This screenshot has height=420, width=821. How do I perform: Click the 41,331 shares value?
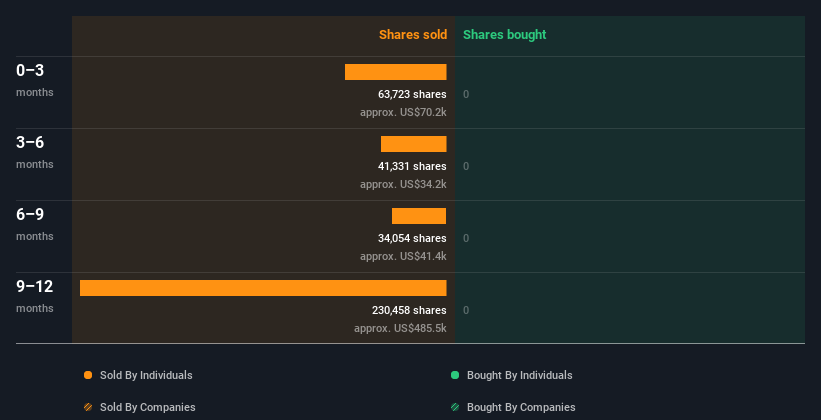412,167
